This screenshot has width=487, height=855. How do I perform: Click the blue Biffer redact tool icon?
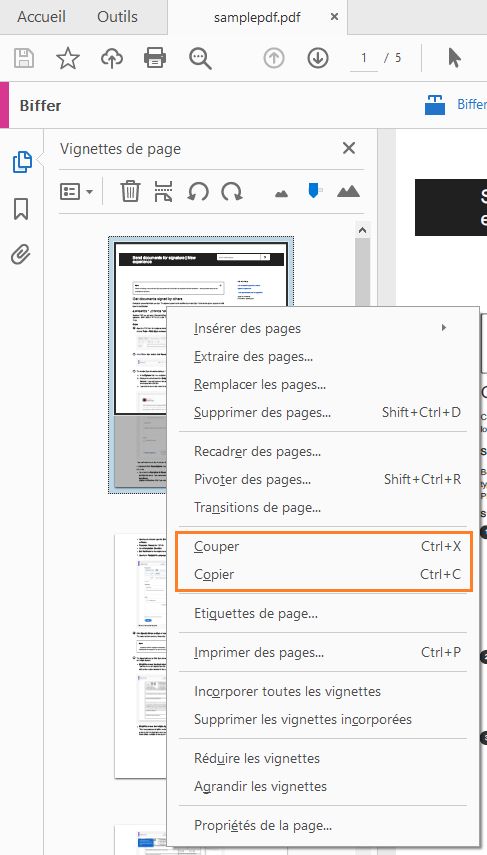[x=435, y=105]
